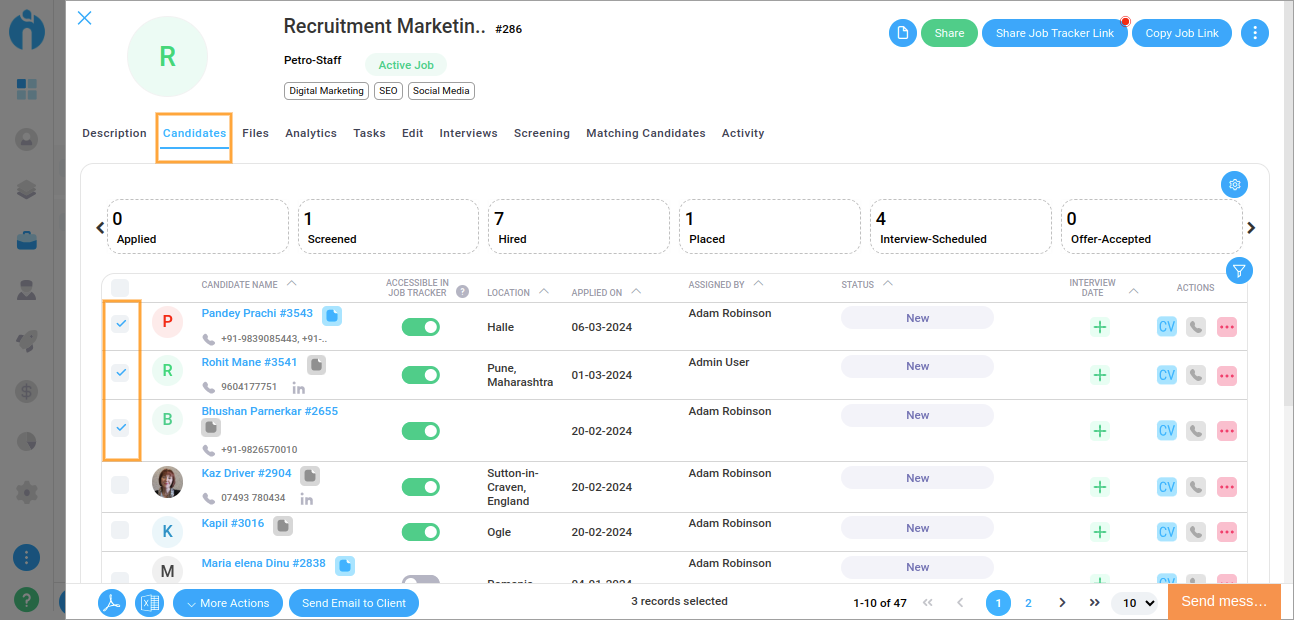Disable job tracker access for Kapil
The image size is (1294, 620).
click(x=420, y=532)
